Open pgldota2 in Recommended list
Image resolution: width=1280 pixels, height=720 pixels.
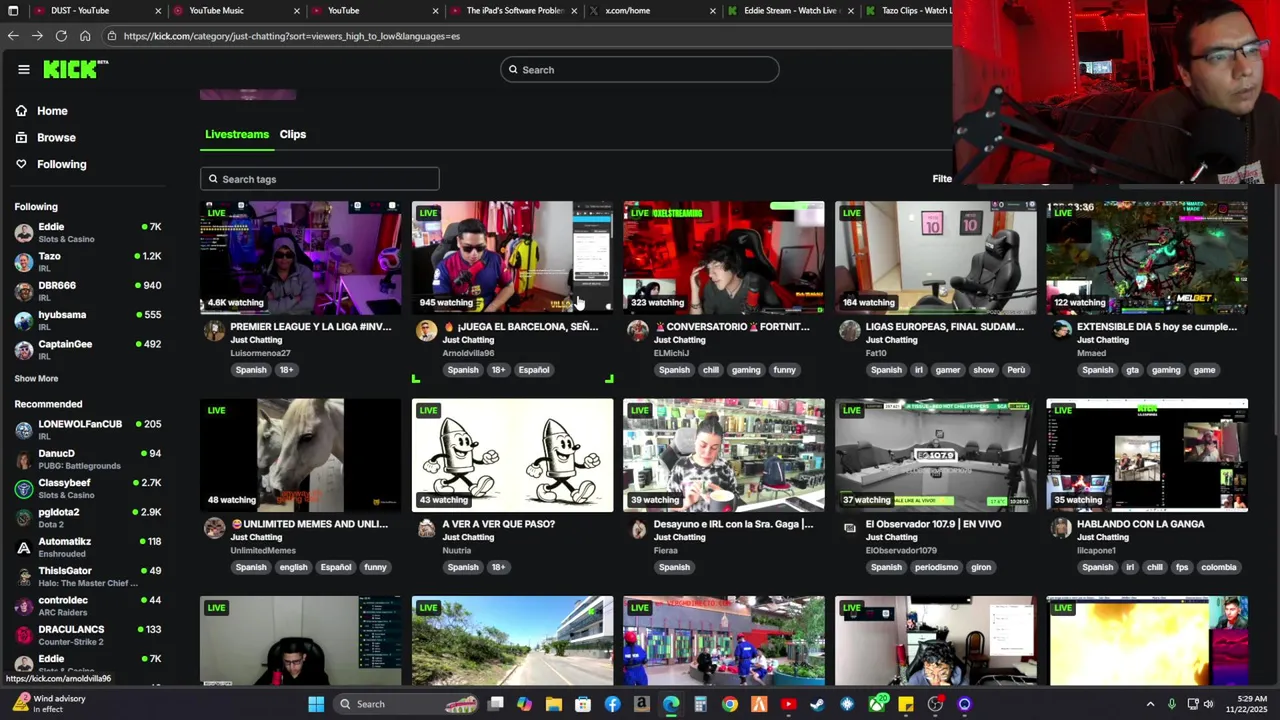point(88,518)
